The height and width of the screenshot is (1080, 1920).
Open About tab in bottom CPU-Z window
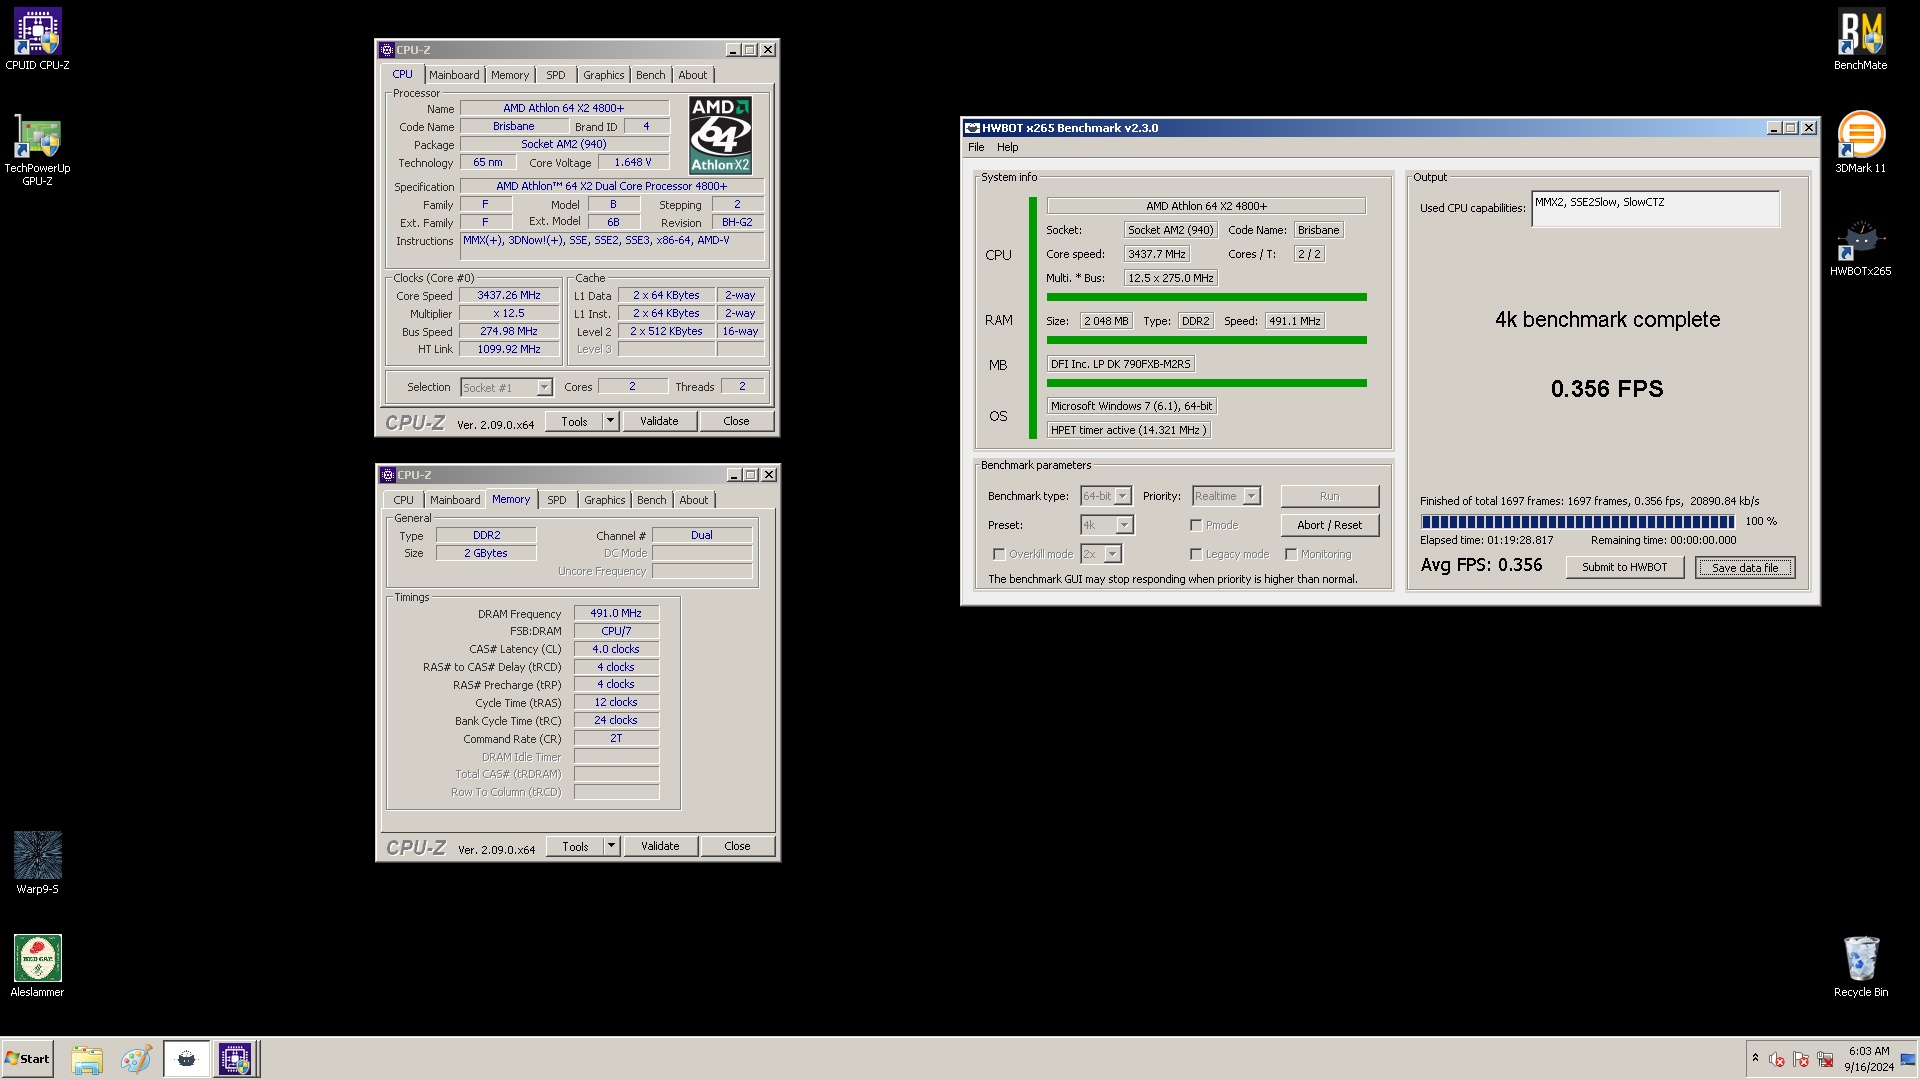(x=694, y=500)
